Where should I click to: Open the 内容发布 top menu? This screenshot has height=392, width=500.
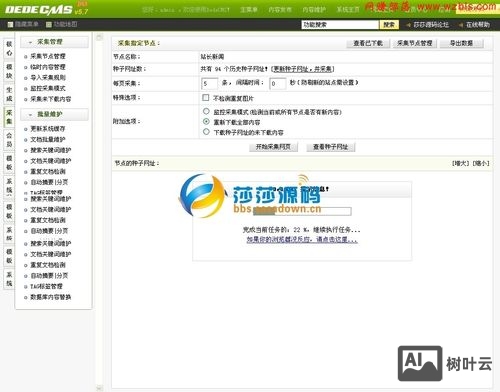(280, 10)
